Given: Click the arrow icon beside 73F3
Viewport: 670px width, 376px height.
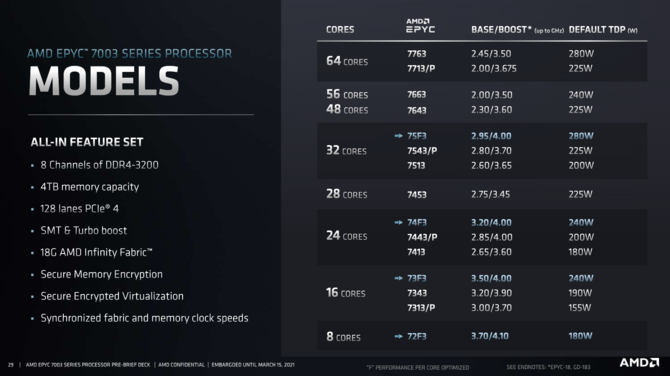Looking at the screenshot, I should (398, 278).
